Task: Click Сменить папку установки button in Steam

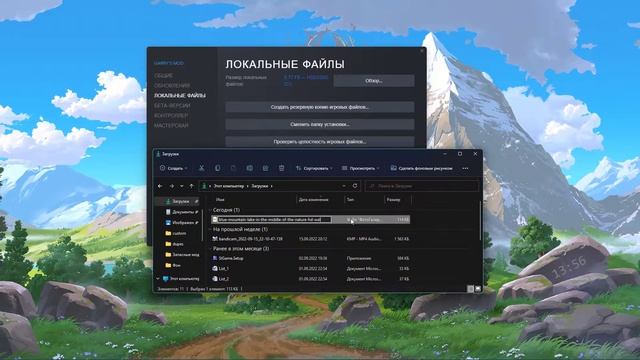Action: click(x=320, y=124)
